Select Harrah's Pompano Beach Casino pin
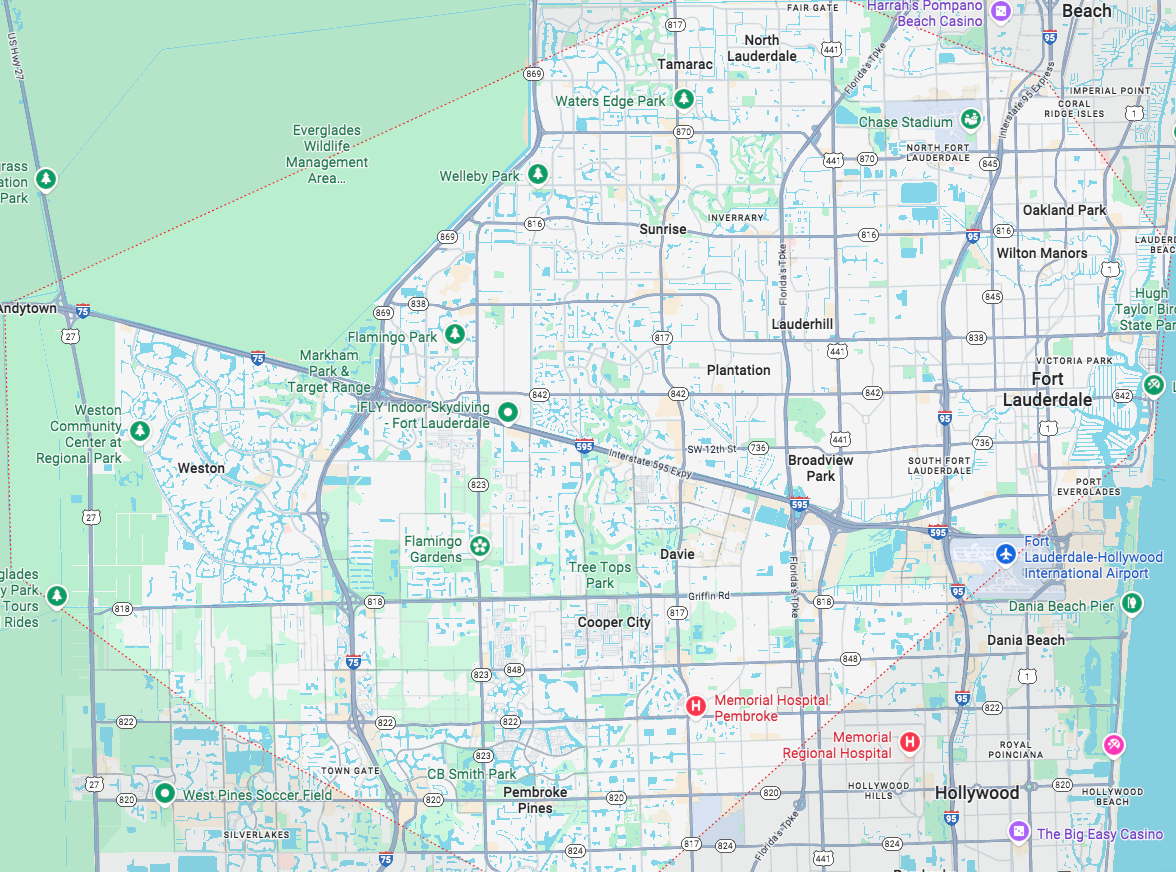This screenshot has width=1176, height=872. [x=1000, y=11]
